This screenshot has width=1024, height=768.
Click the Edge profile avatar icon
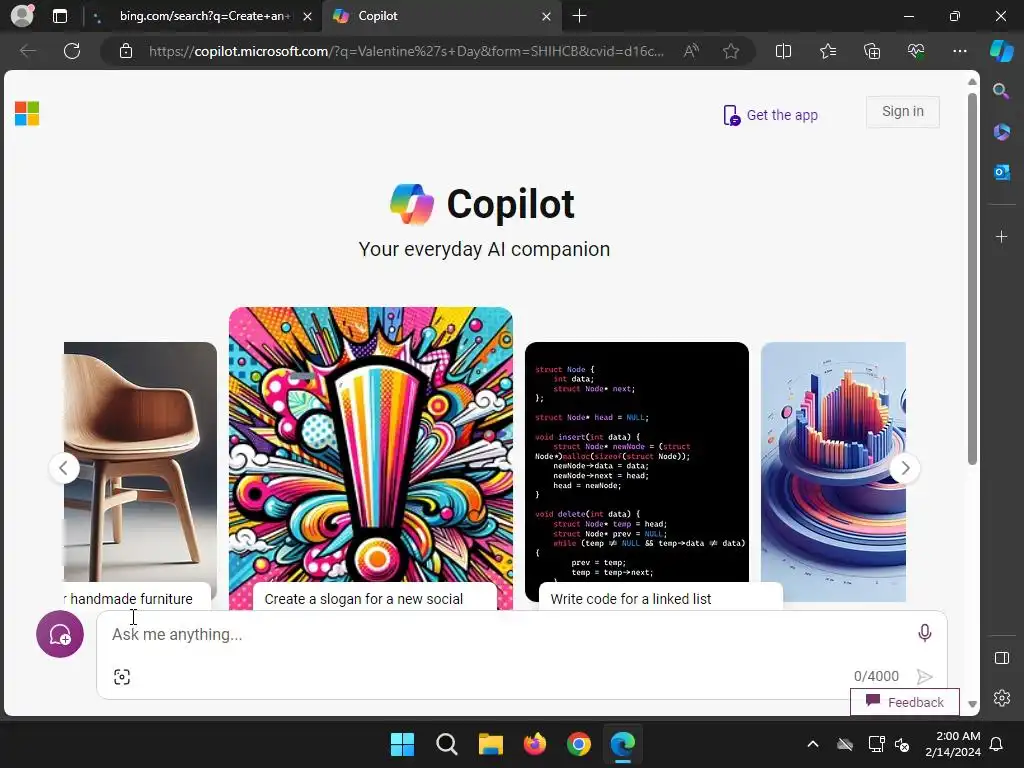point(22,16)
